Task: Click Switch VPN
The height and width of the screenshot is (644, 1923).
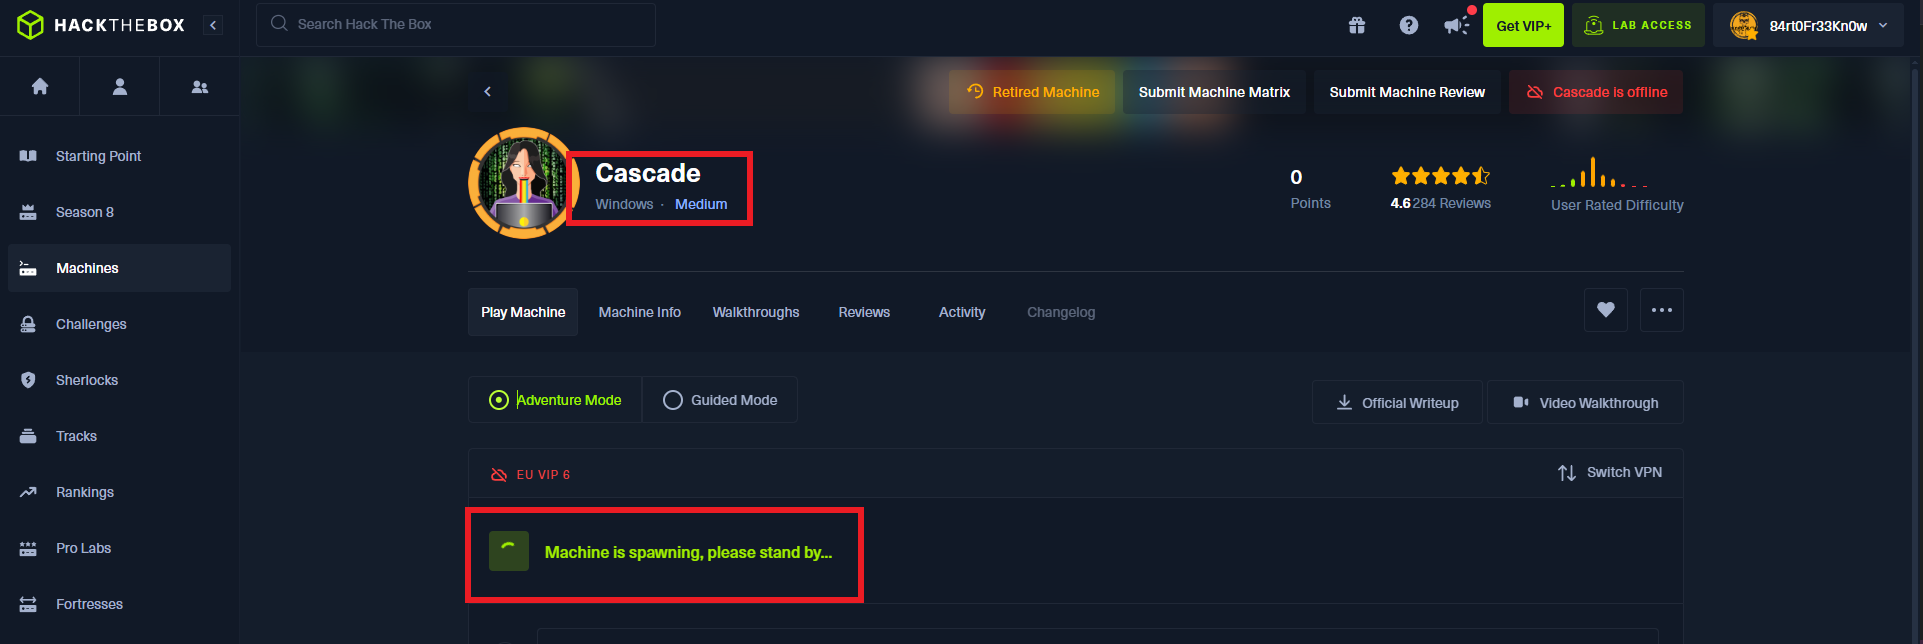Action: coord(1610,472)
